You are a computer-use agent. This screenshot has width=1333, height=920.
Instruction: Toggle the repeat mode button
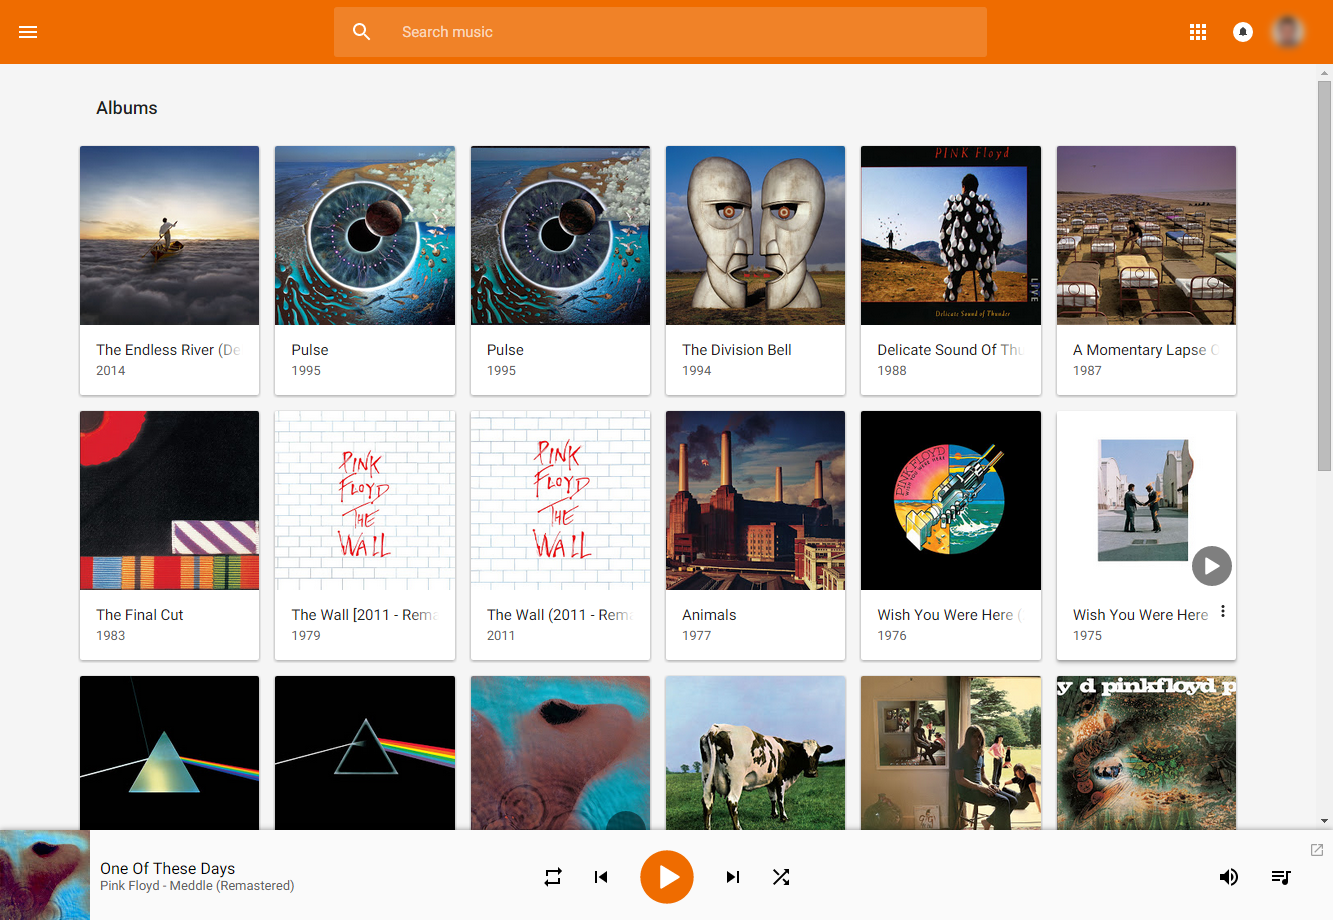(553, 877)
